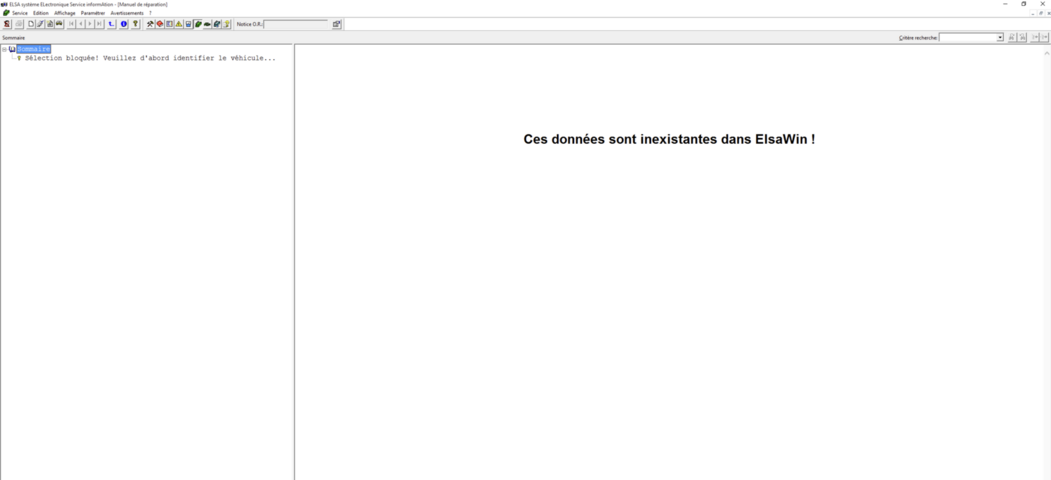Click the greyed-out printer toolbar icon
1051x480 pixels.
point(19,24)
